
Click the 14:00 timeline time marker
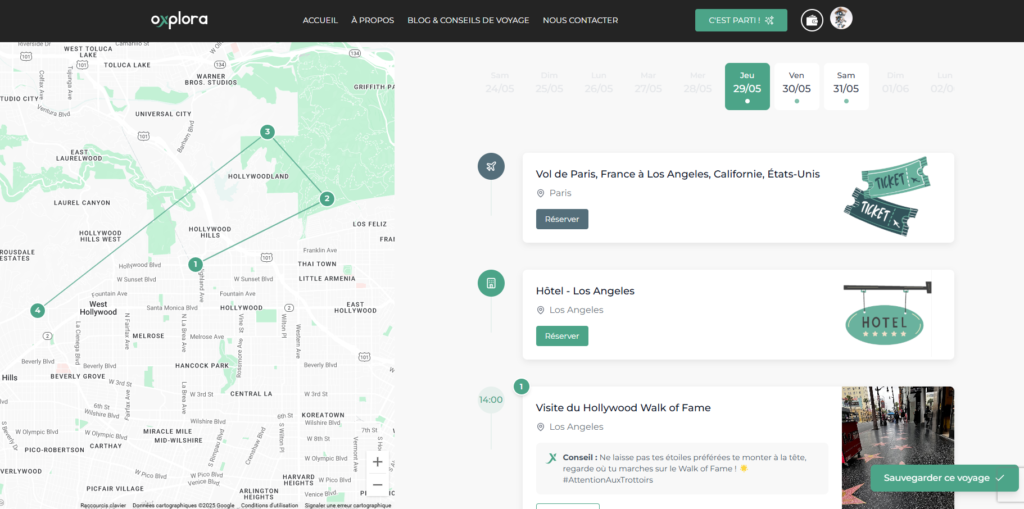tap(491, 400)
